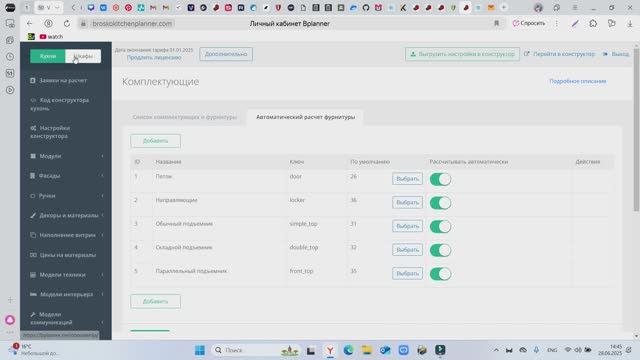Click the Выход logout link
640x360 pixels.
616,54
